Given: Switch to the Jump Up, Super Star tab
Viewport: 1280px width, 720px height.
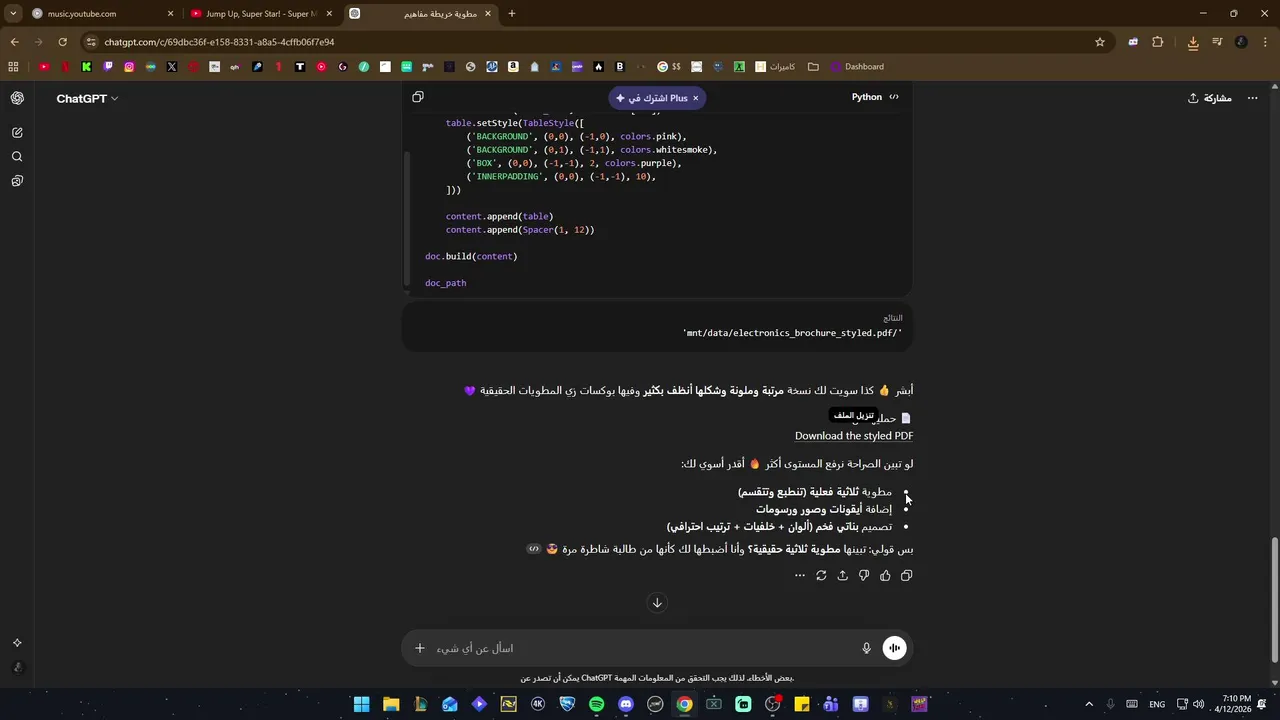Looking at the screenshot, I should pos(261,14).
